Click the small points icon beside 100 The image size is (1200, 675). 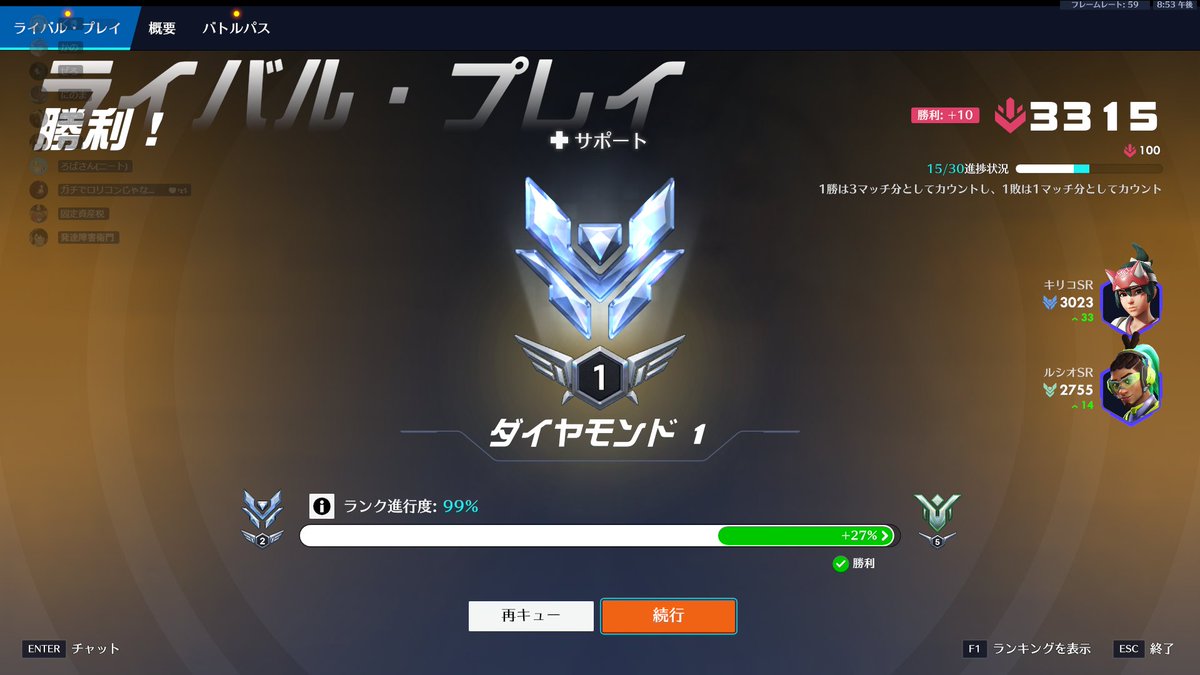pyautogui.click(x=1131, y=150)
